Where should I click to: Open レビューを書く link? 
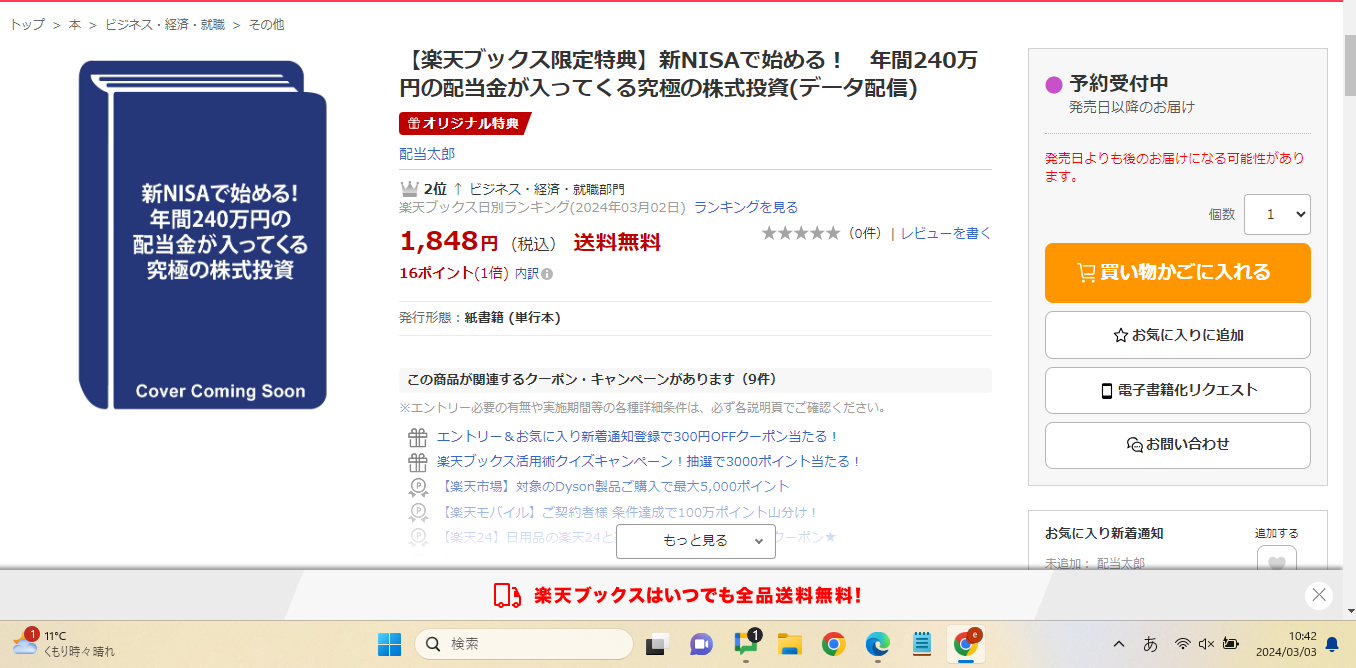(x=946, y=233)
